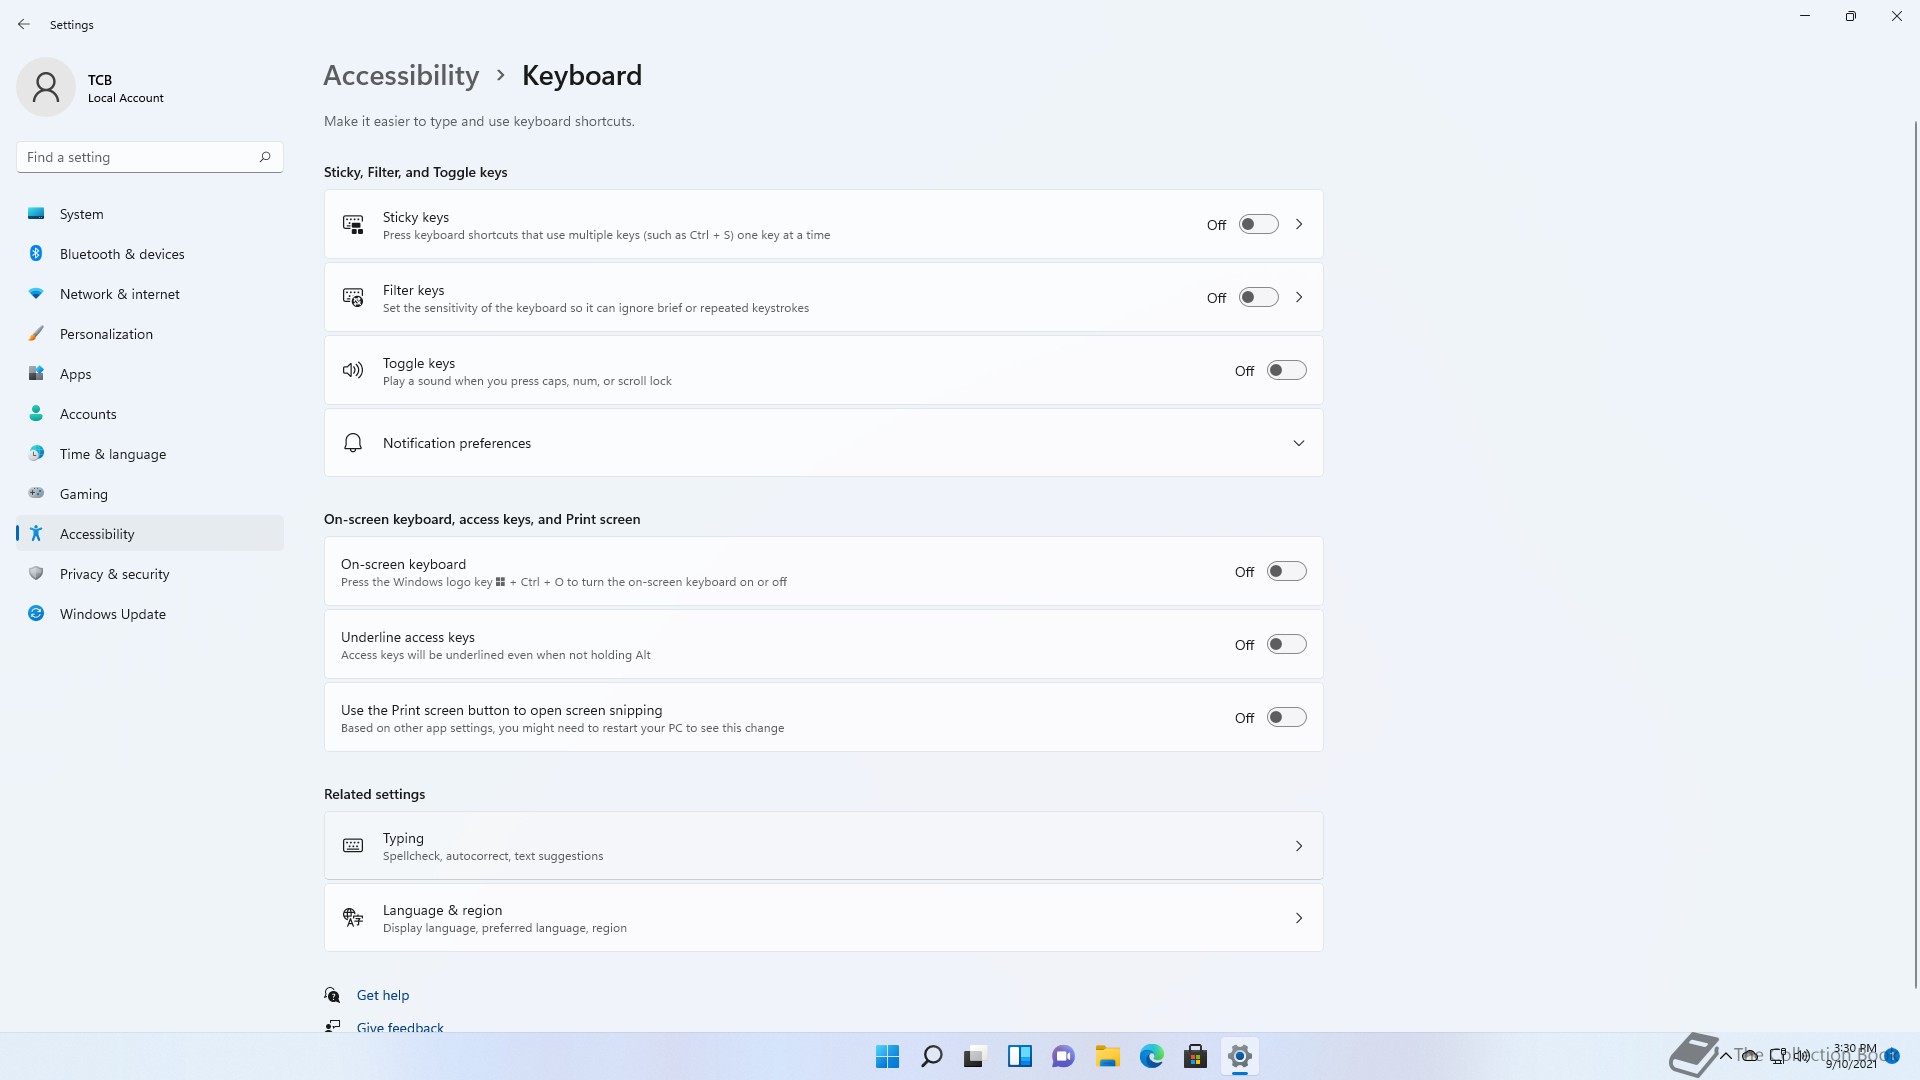Select Privacy & security in sidebar

point(114,574)
